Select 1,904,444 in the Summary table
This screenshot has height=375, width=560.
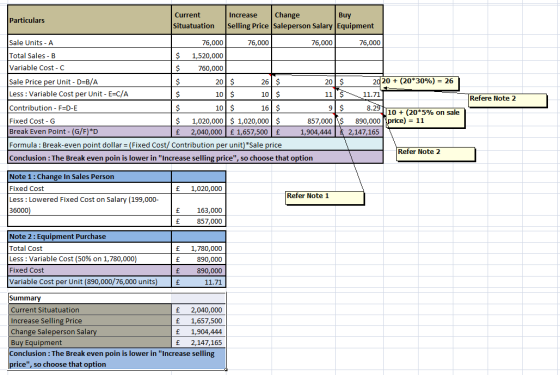[x=199, y=331]
